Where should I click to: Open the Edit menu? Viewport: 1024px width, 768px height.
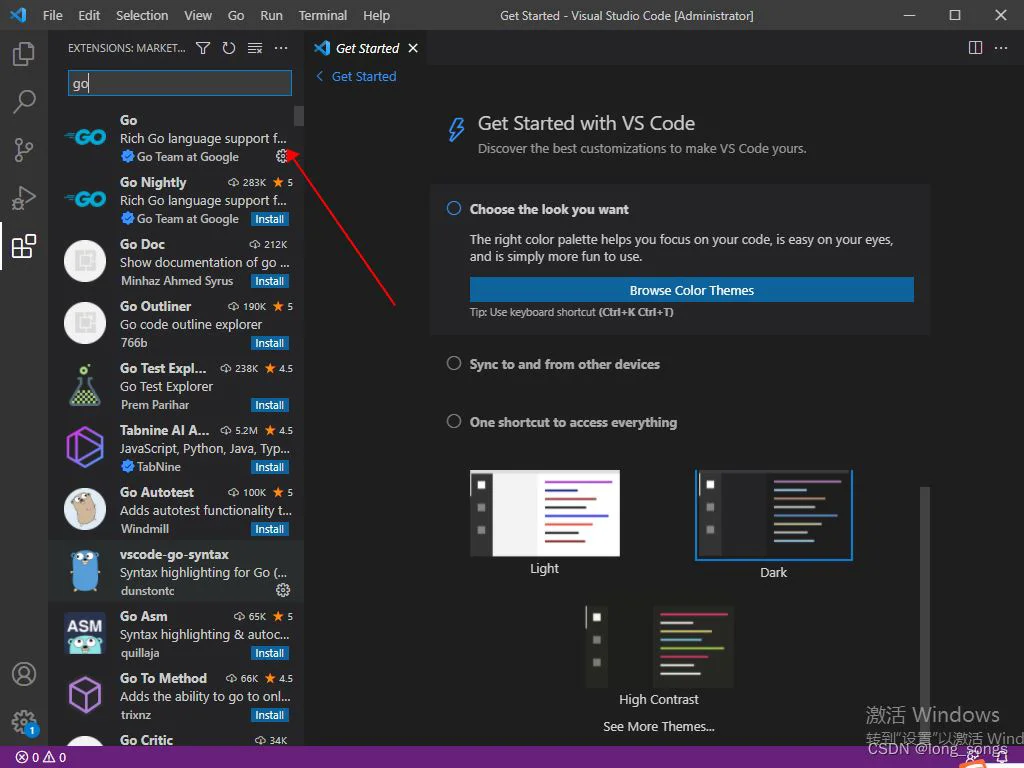[89, 15]
